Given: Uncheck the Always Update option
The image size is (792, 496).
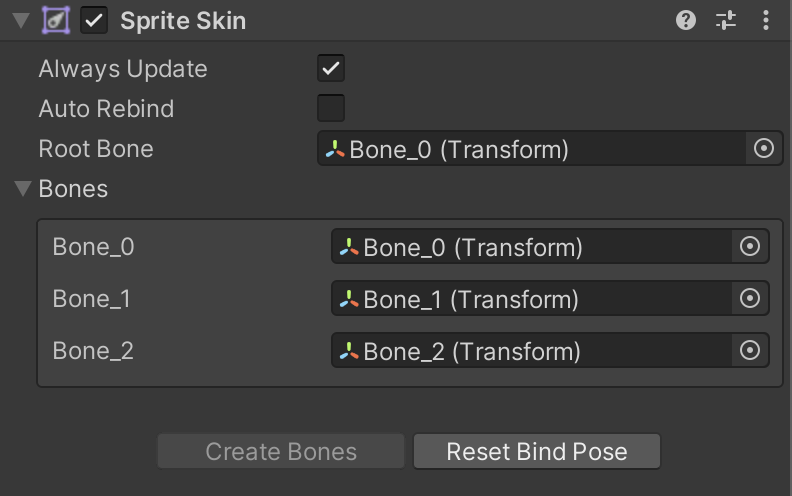Looking at the screenshot, I should click(x=331, y=69).
